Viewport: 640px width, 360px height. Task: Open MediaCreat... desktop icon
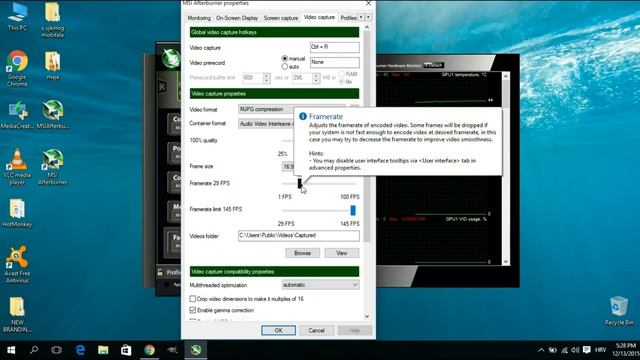point(17,114)
